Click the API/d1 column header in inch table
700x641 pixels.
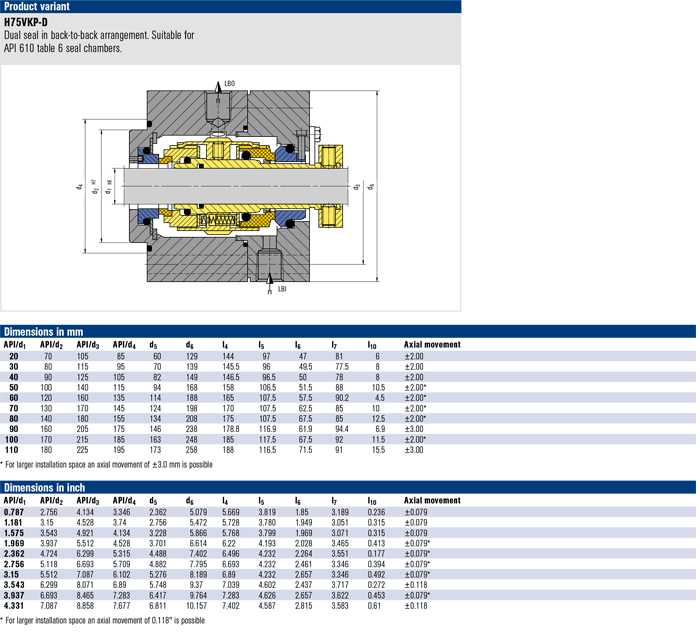tap(14, 500)
